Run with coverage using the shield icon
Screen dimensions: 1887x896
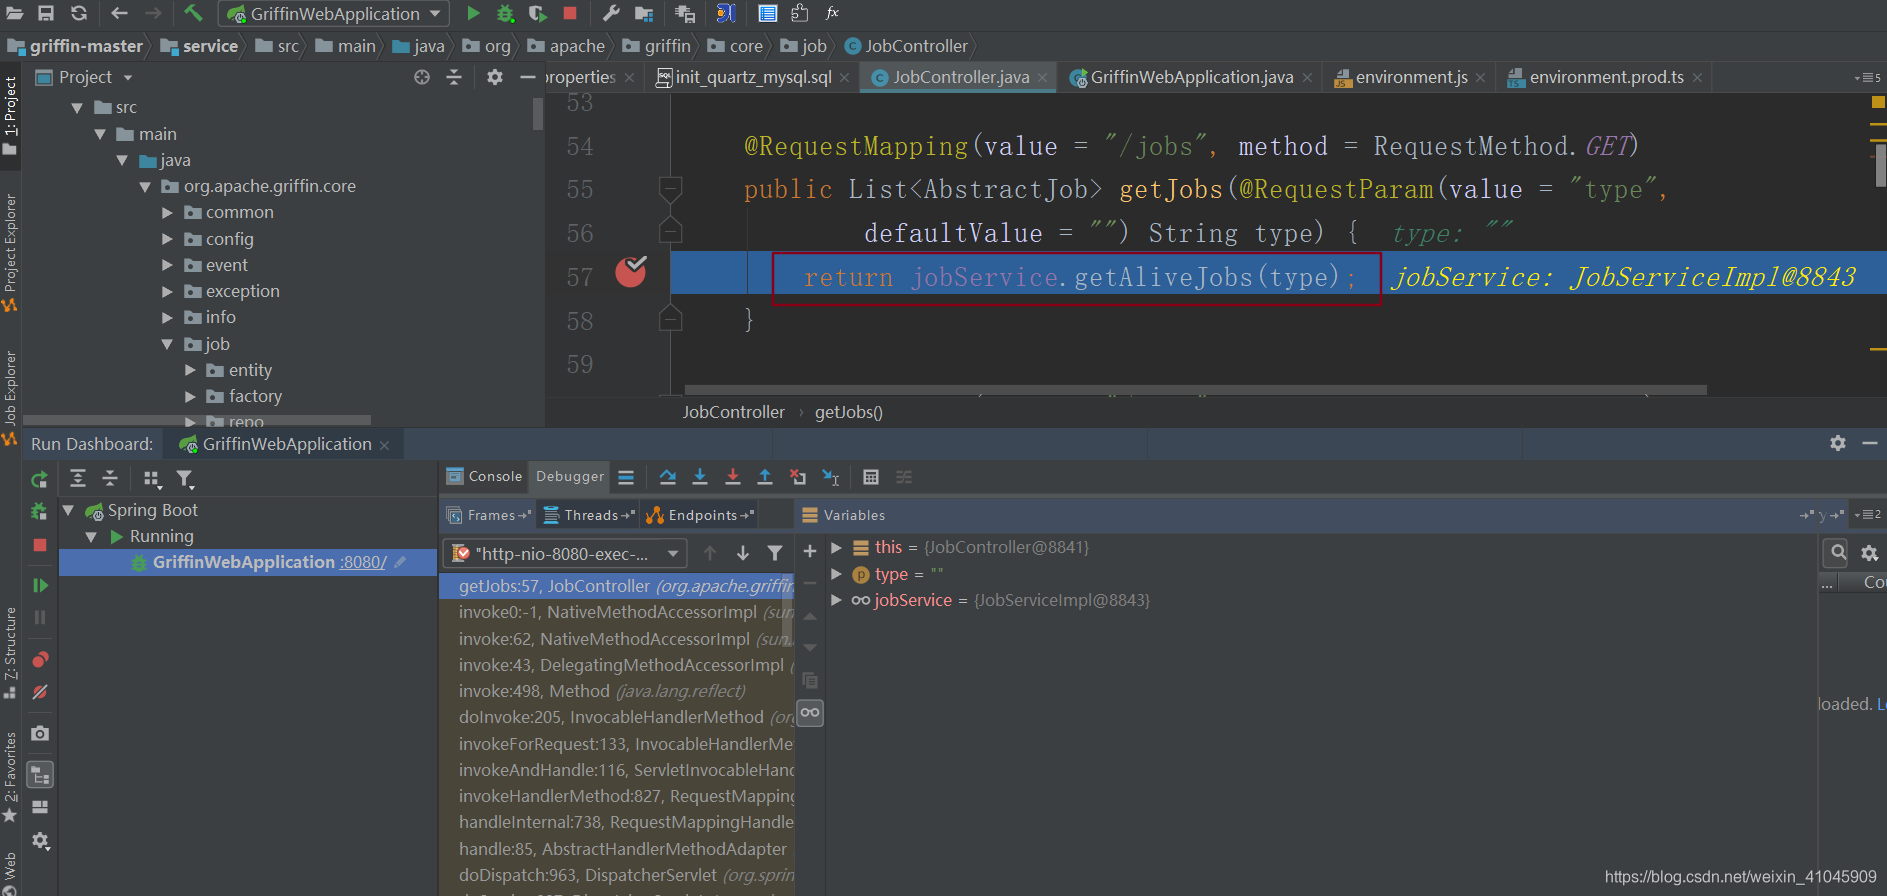click(538, 13)
